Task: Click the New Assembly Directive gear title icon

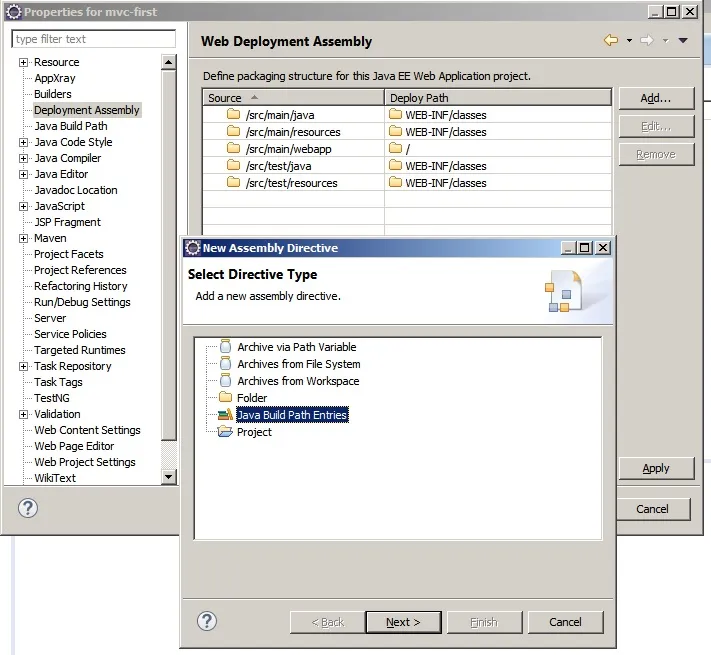Action: 193,247
